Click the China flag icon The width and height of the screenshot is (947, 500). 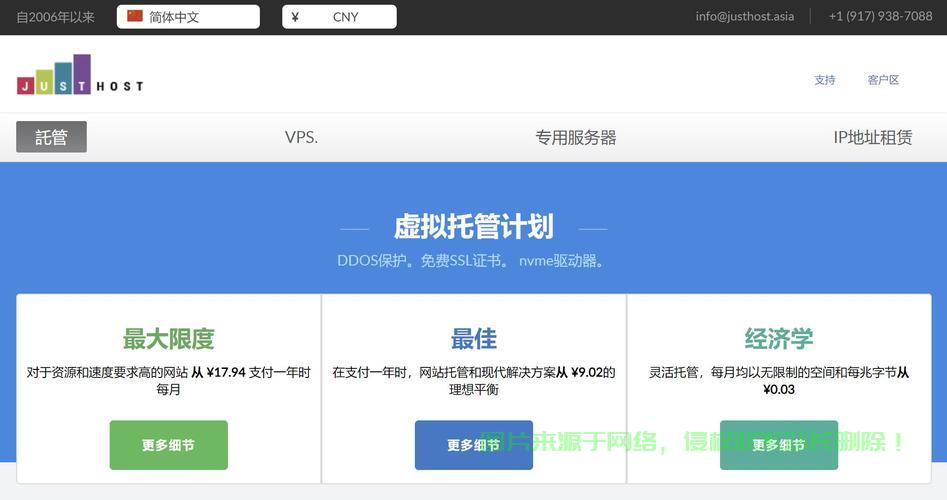point(135,17)
